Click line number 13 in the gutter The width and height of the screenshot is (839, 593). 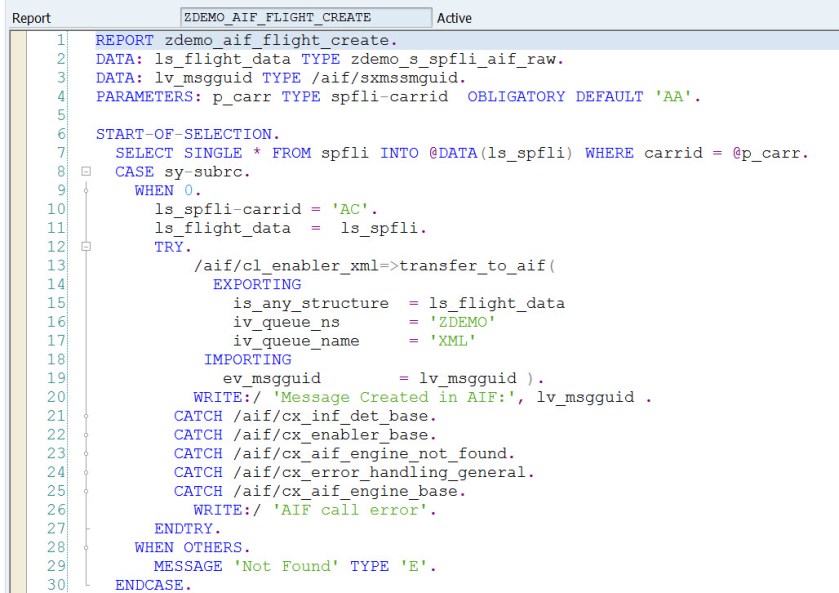(x=56, y=265)
